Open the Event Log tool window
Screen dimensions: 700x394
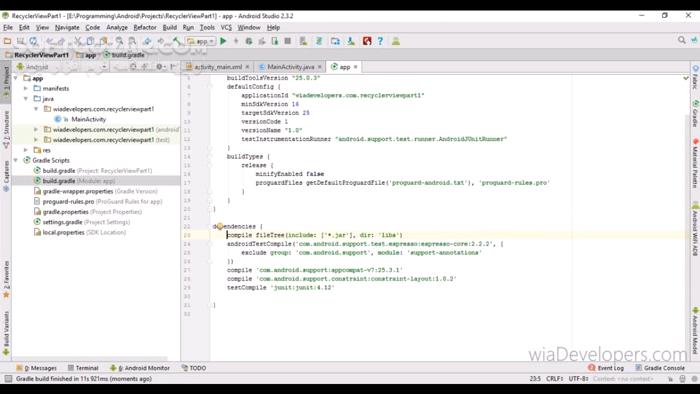click(x=606, y=368)
